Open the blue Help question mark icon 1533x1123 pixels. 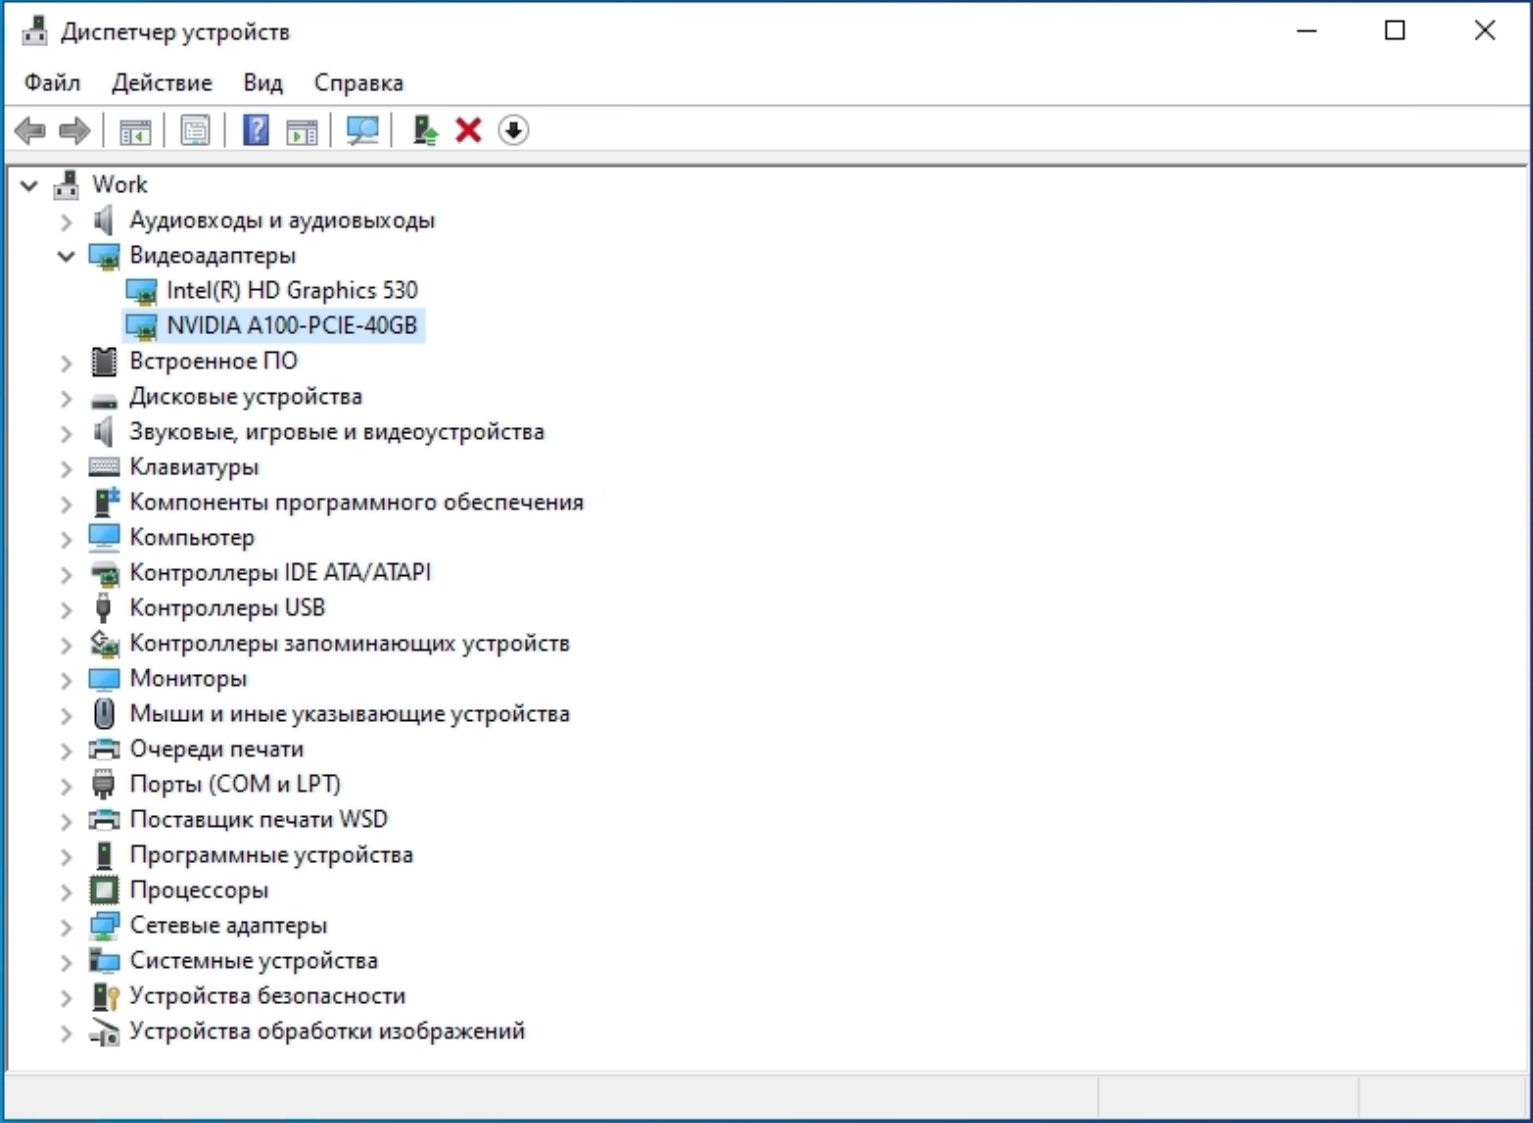tap(256, 130)
